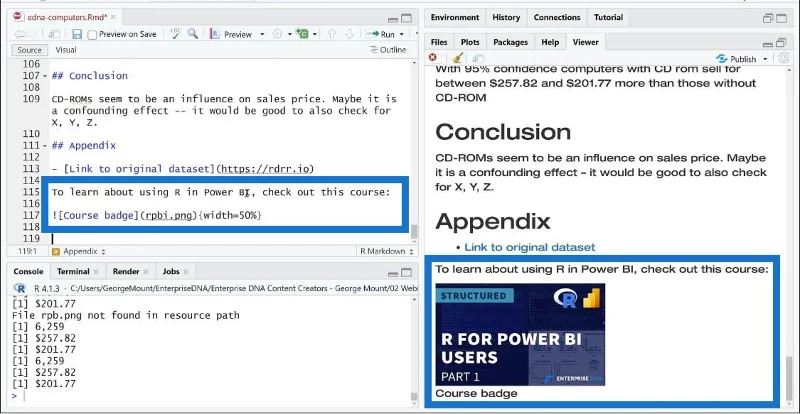Screen dimensions: 800x414
Task: Open the Packages tab
Action: click(510, 42)
